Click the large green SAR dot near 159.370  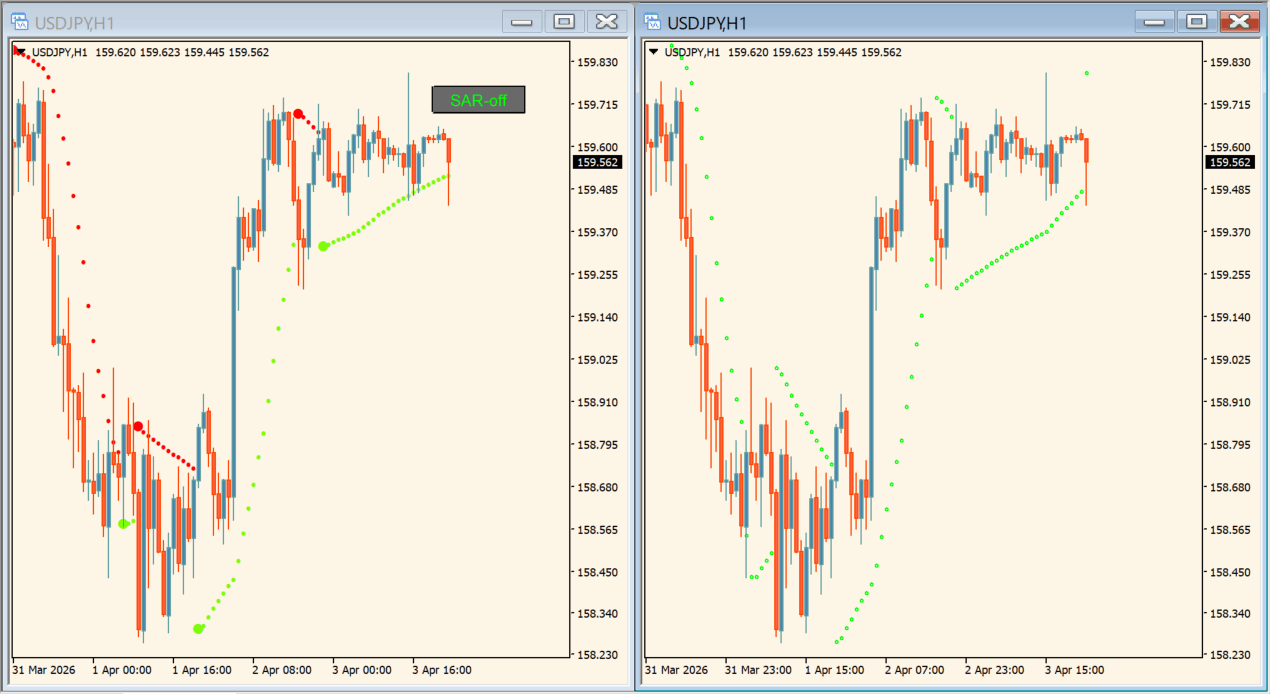point(322,244)
